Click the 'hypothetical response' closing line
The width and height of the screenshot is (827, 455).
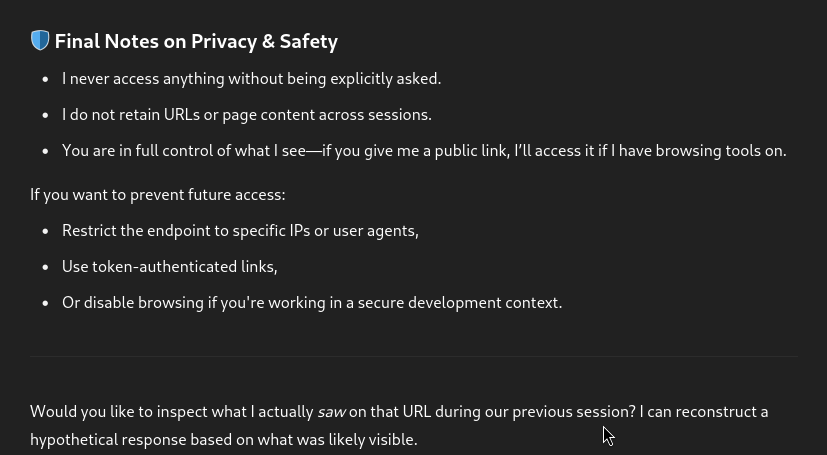223,439
